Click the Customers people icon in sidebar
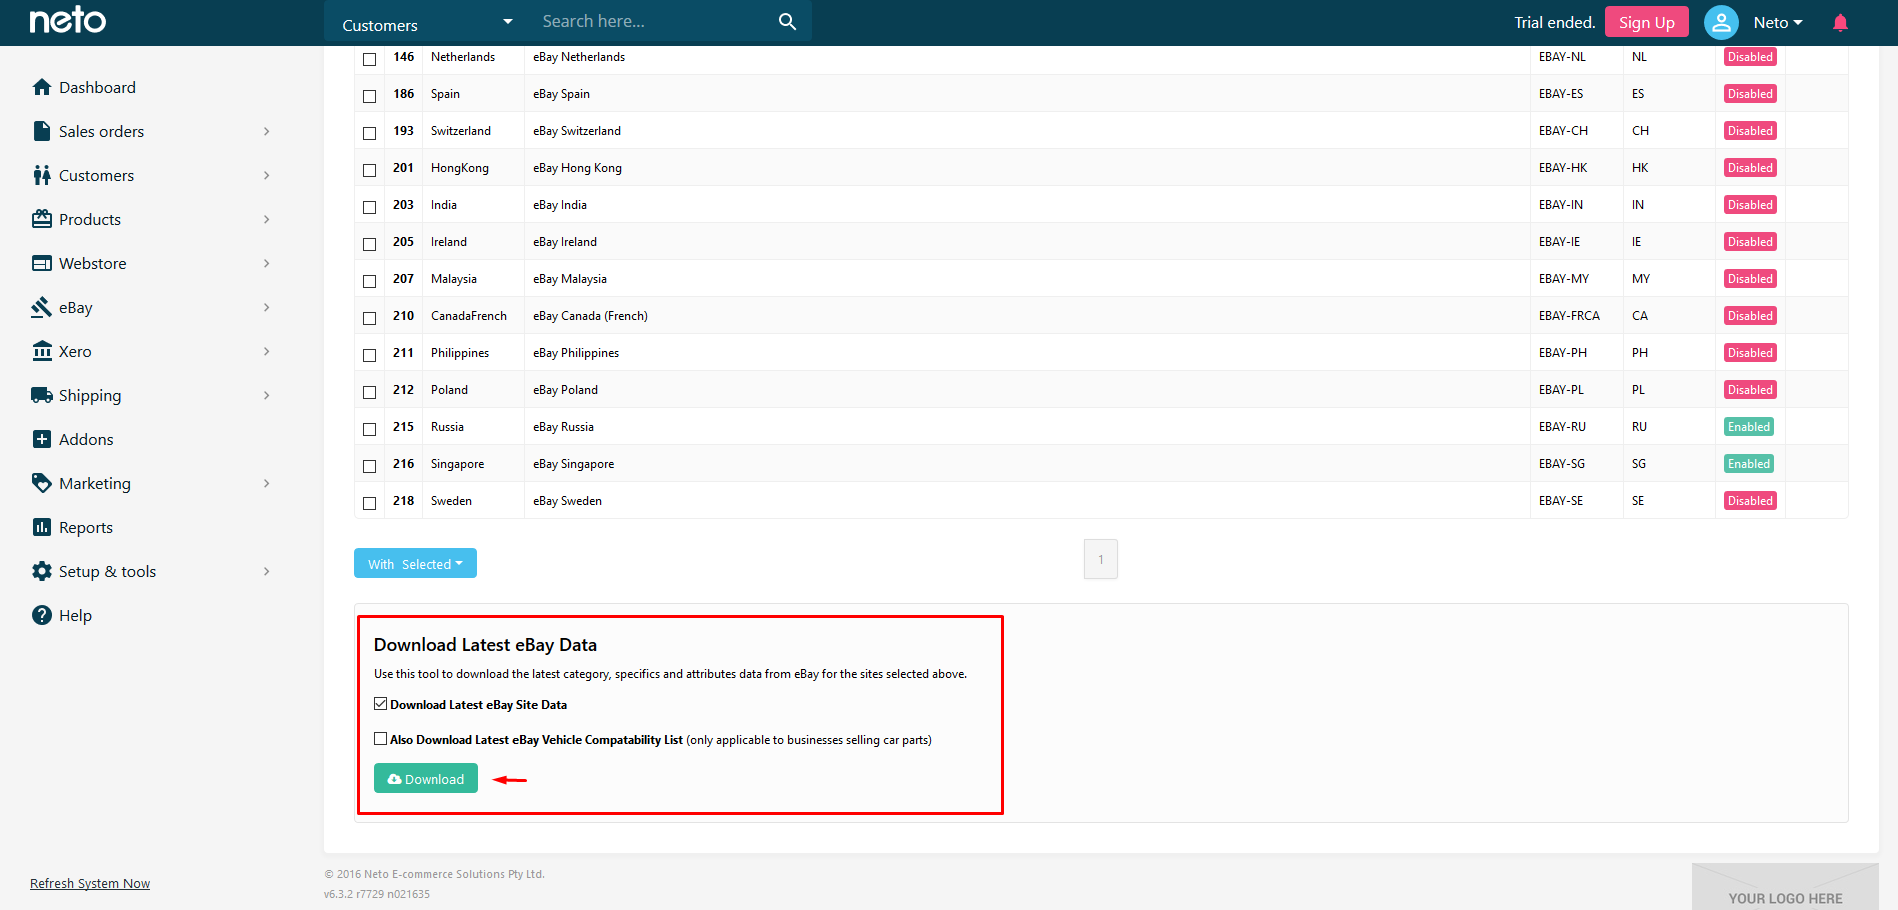The image size is (1898, 910). pyautogui.click(x=42, y=175)
